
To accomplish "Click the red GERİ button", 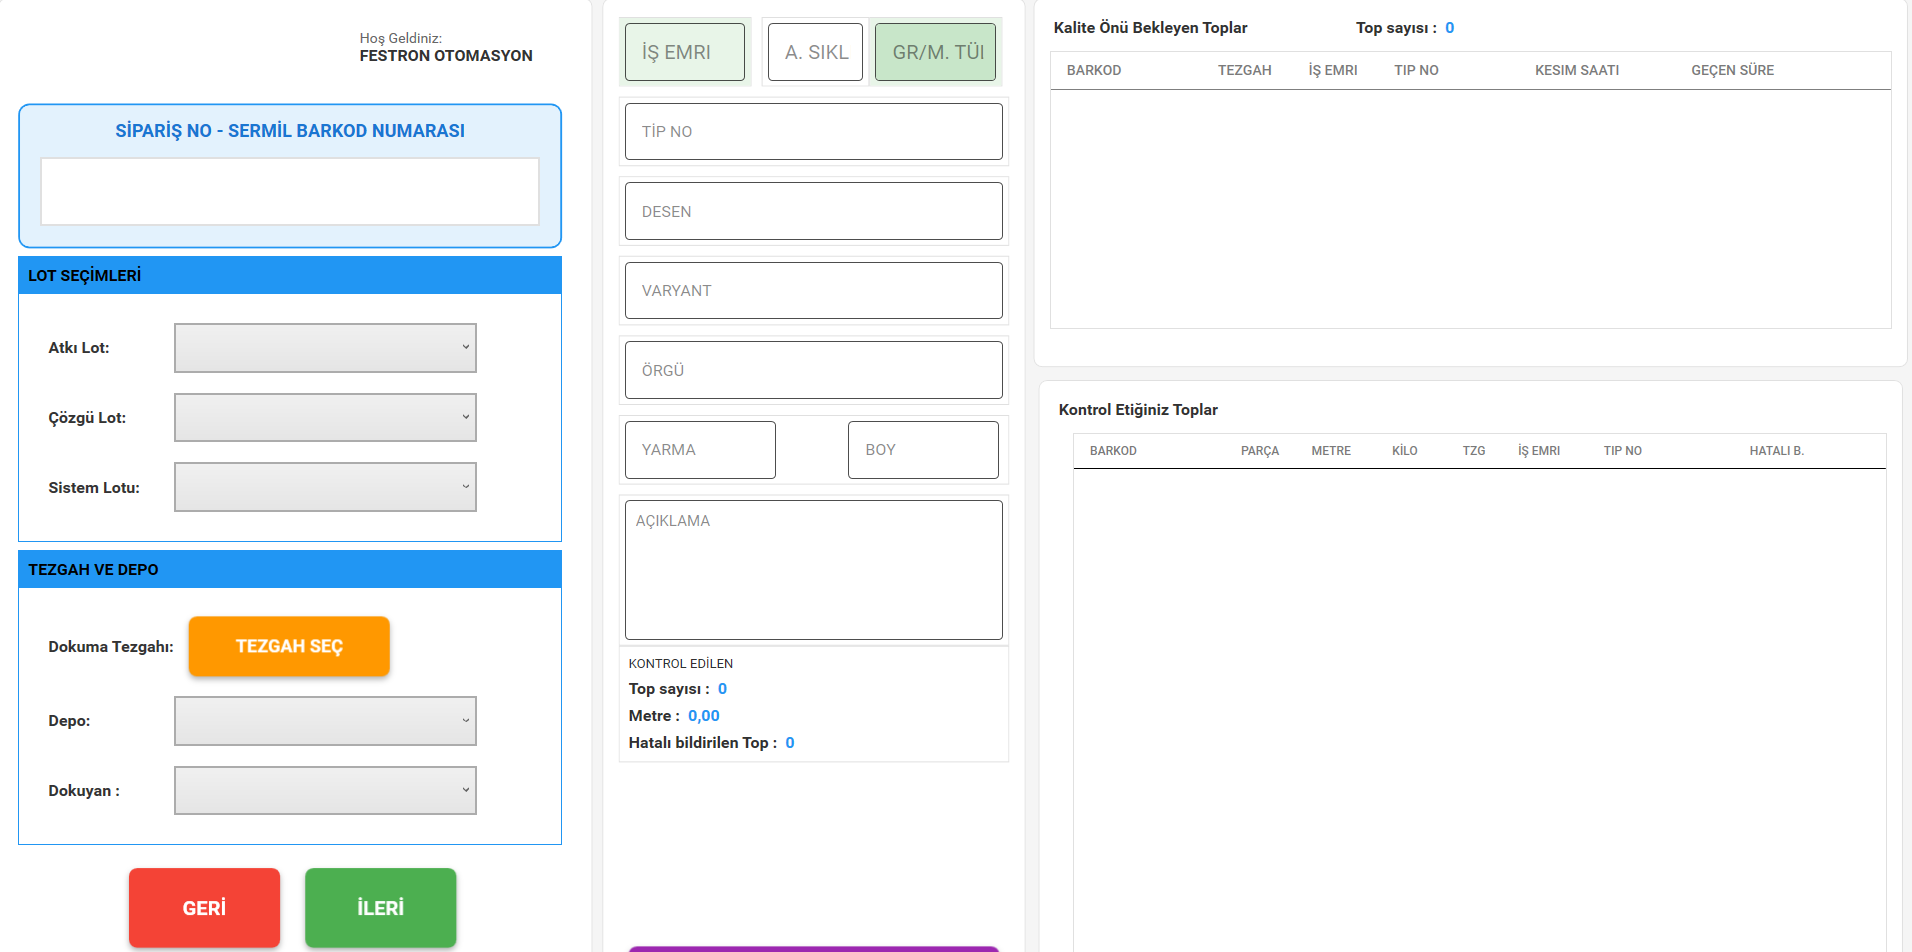I will (204, 907).
